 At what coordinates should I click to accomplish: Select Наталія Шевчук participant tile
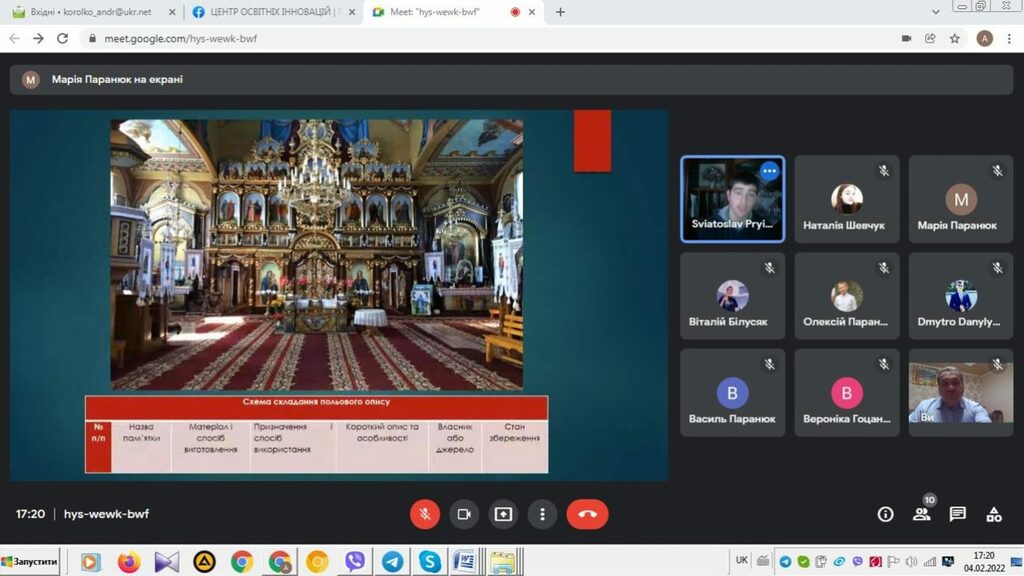point(846,200)
